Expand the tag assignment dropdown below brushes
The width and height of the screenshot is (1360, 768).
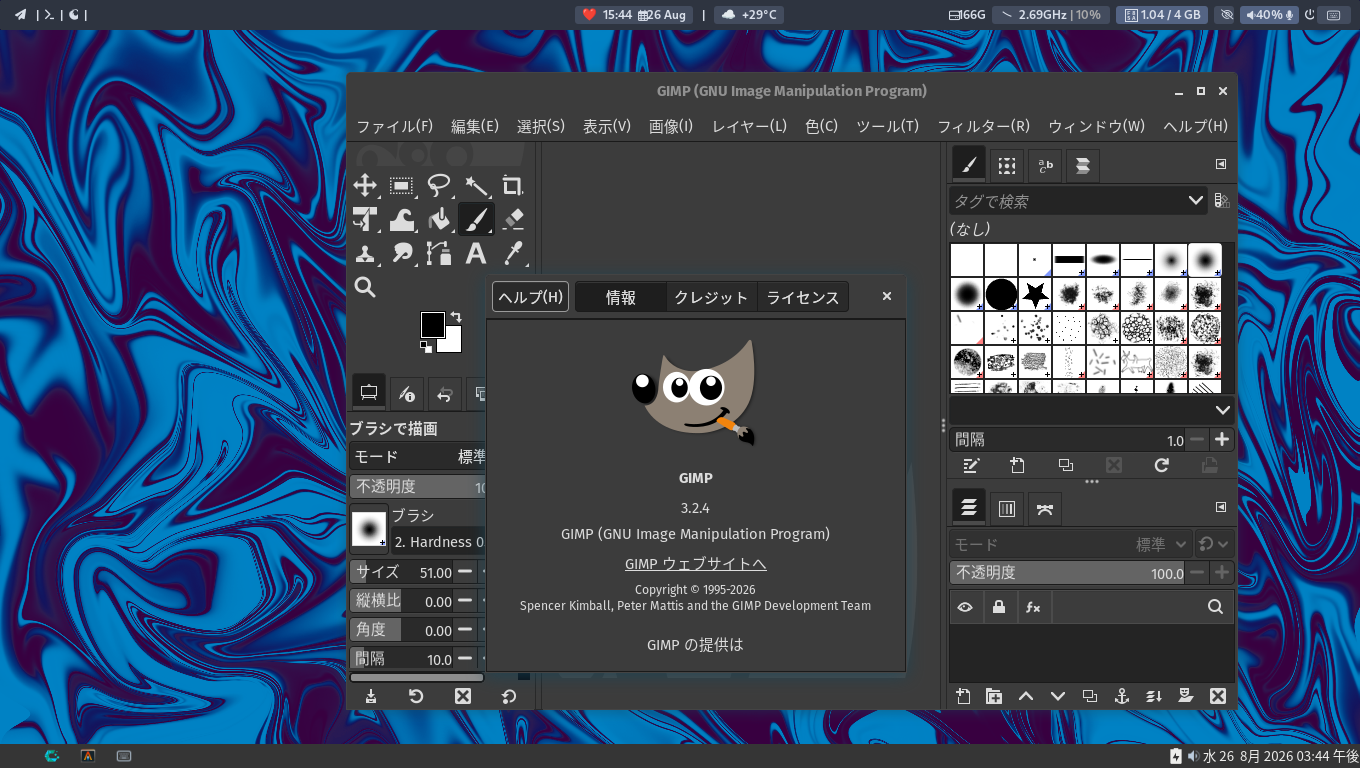1223,410
